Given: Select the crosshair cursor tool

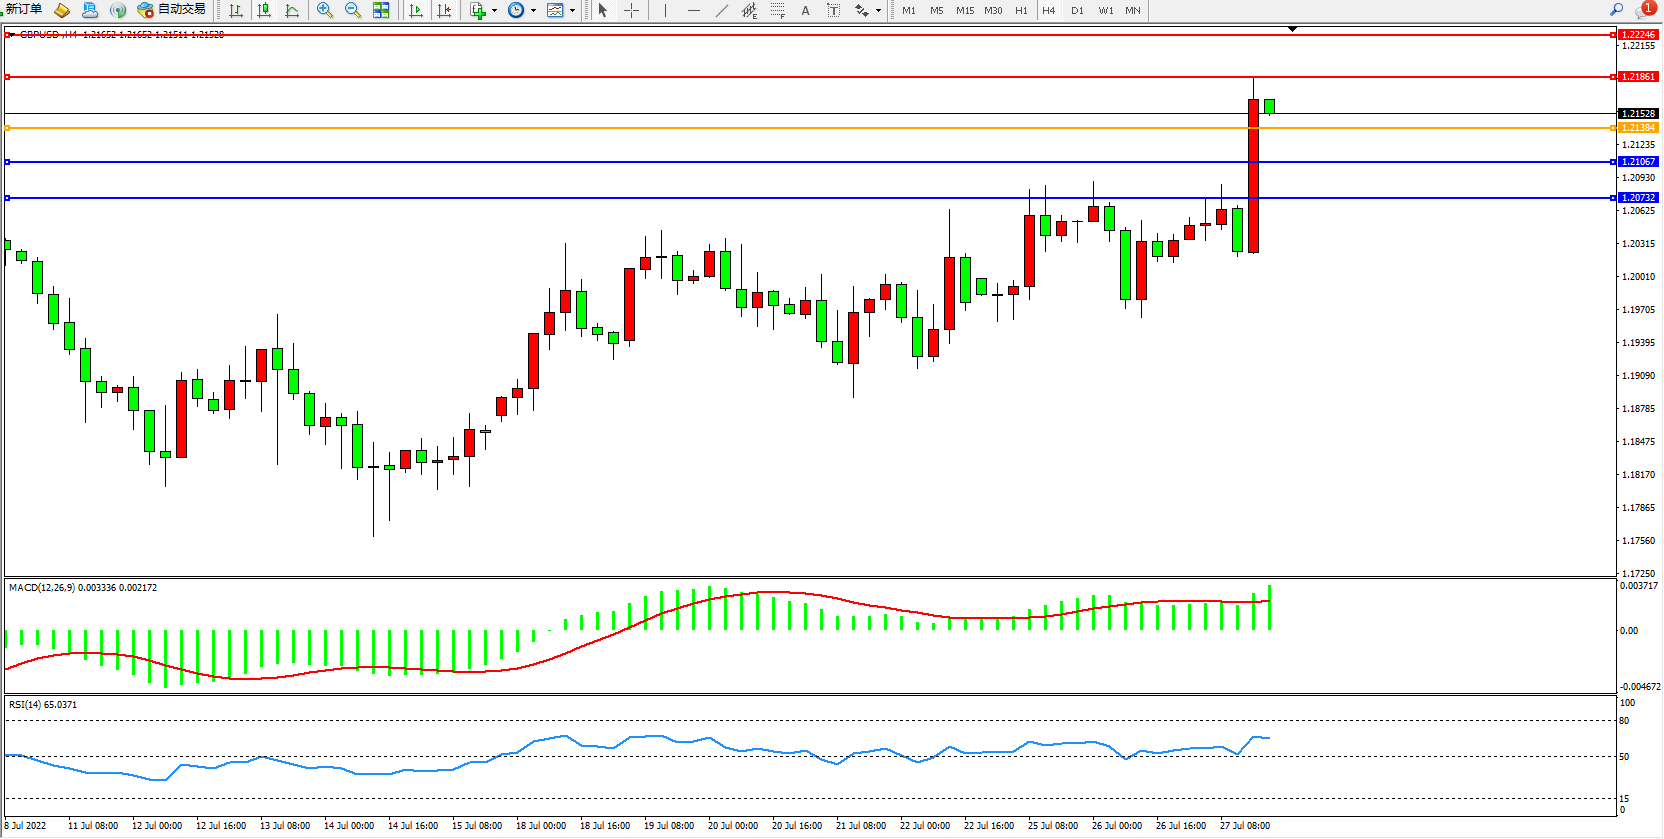Looking at the screenshot, I should tap(631, 10).
